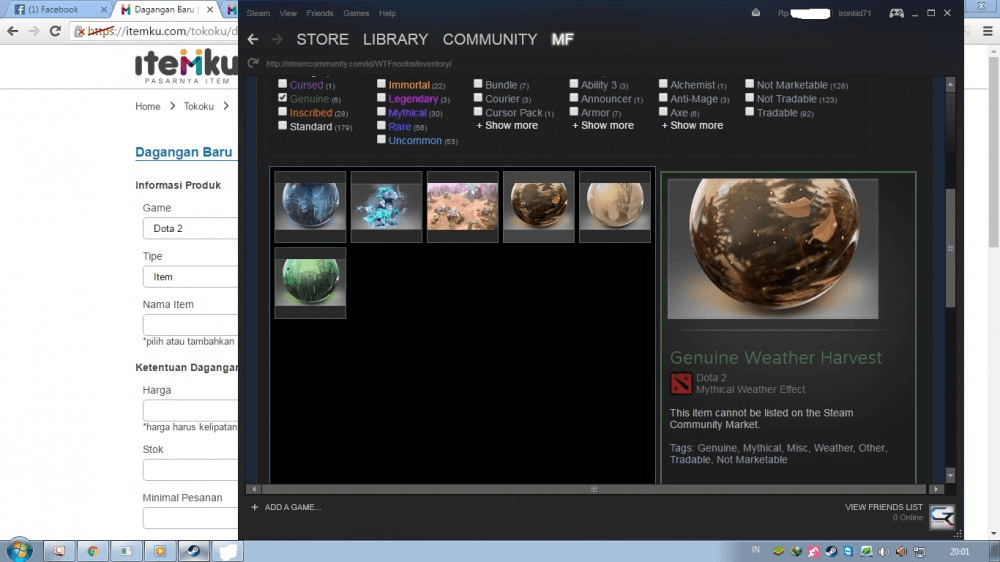The image size is (1000, 562).
Task: Check the Inscribed quality filter
Action: click(x=283, y=112)
